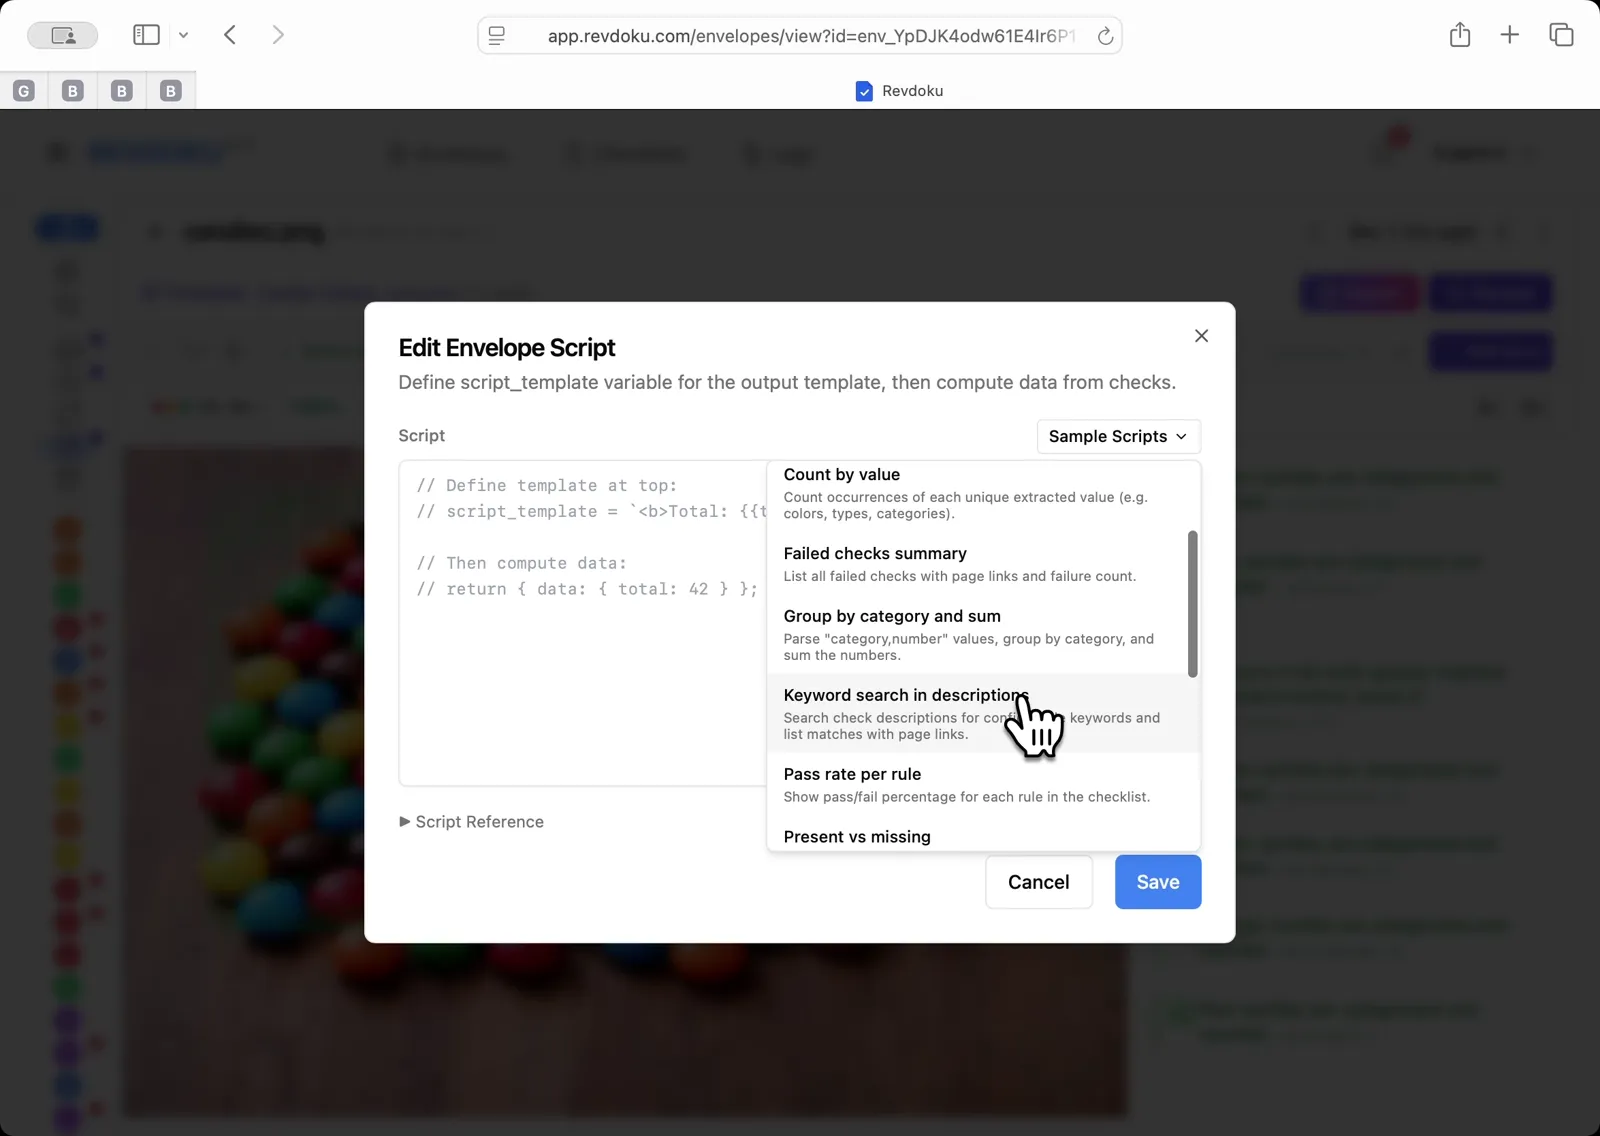
Task: Go back with the browser back arrow
Action: click(x=230, y=35)
